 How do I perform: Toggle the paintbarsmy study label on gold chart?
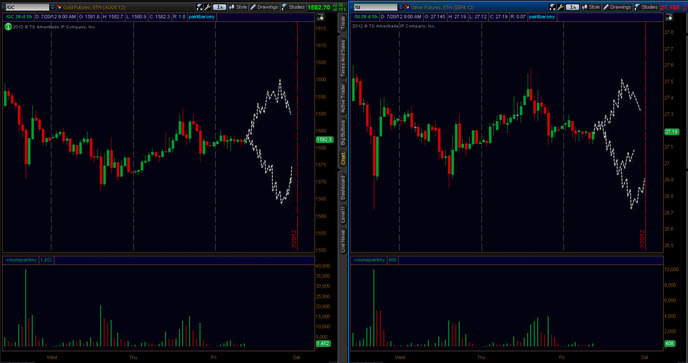click(x=201, y=17)
